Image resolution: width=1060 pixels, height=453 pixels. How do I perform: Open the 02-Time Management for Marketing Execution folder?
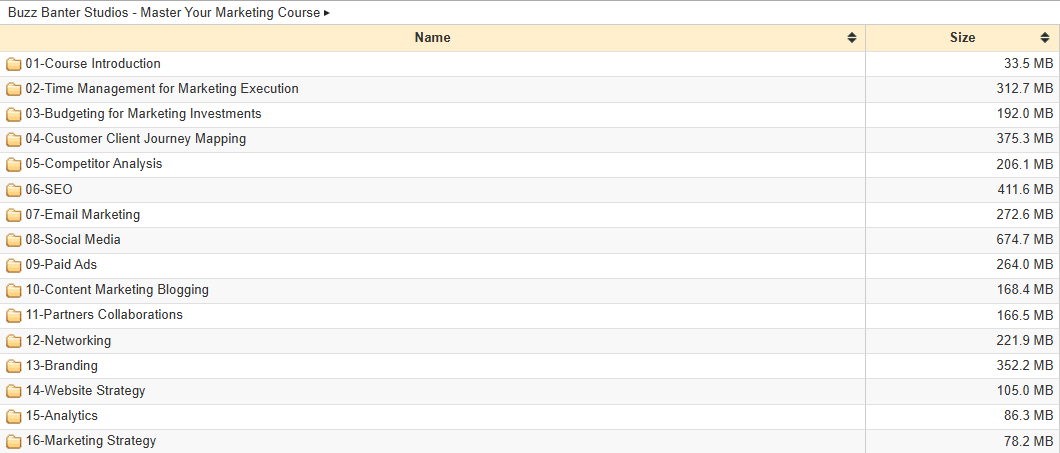click(162, 89)
